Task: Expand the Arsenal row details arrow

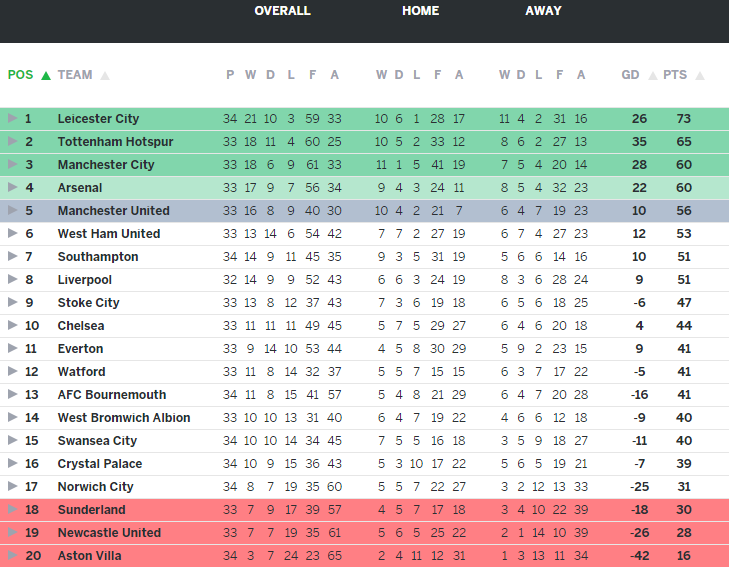Action: [12, 188]
